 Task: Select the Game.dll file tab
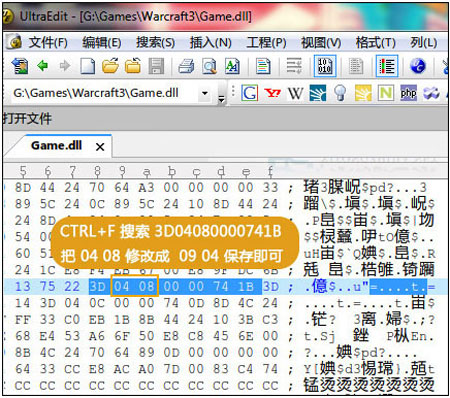coord(56,146)
